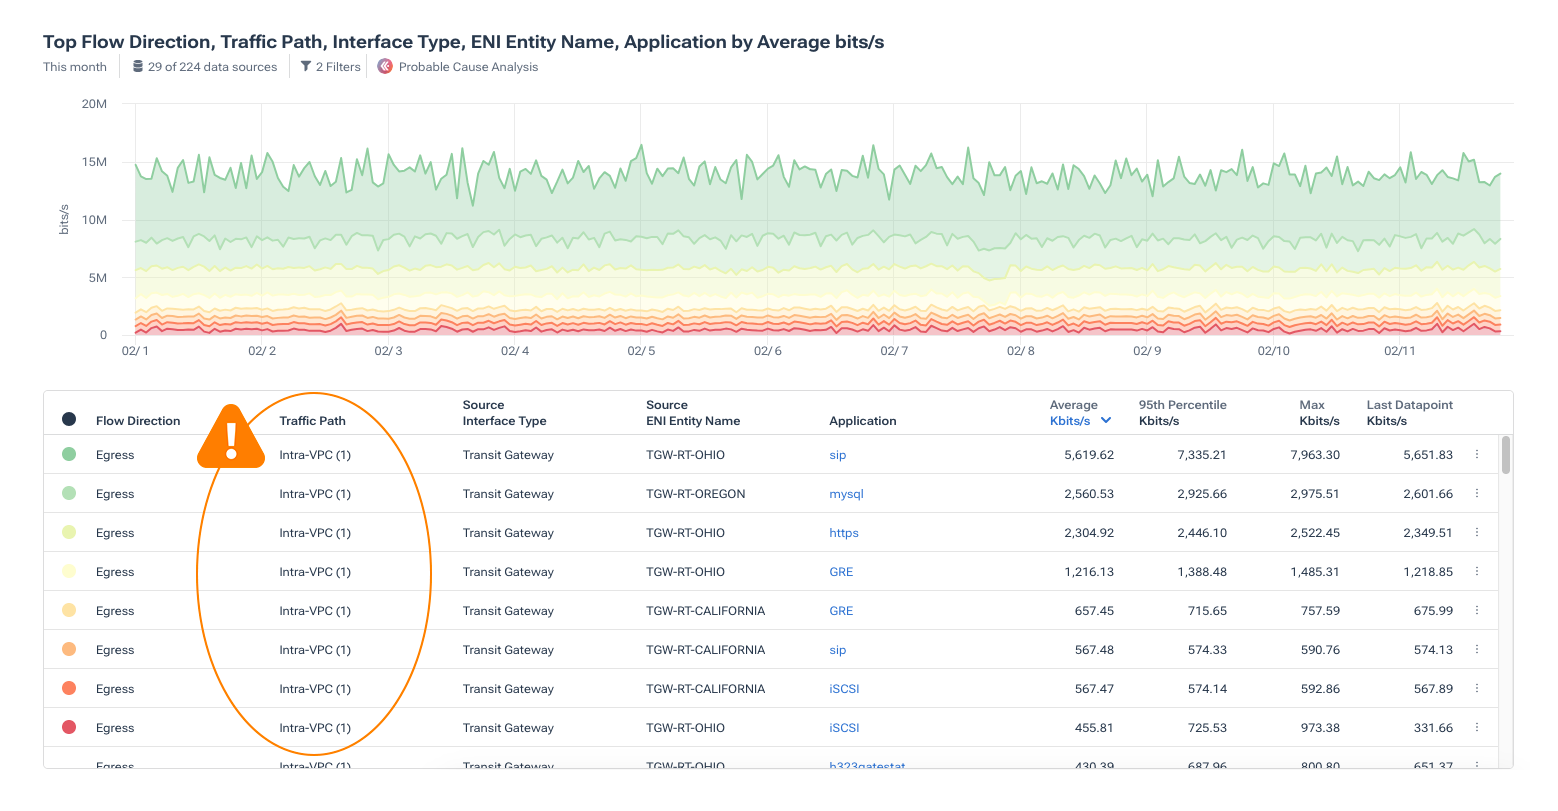Click last datapoint value '331.66'

pyautogui.click(x=1433, y=728)
